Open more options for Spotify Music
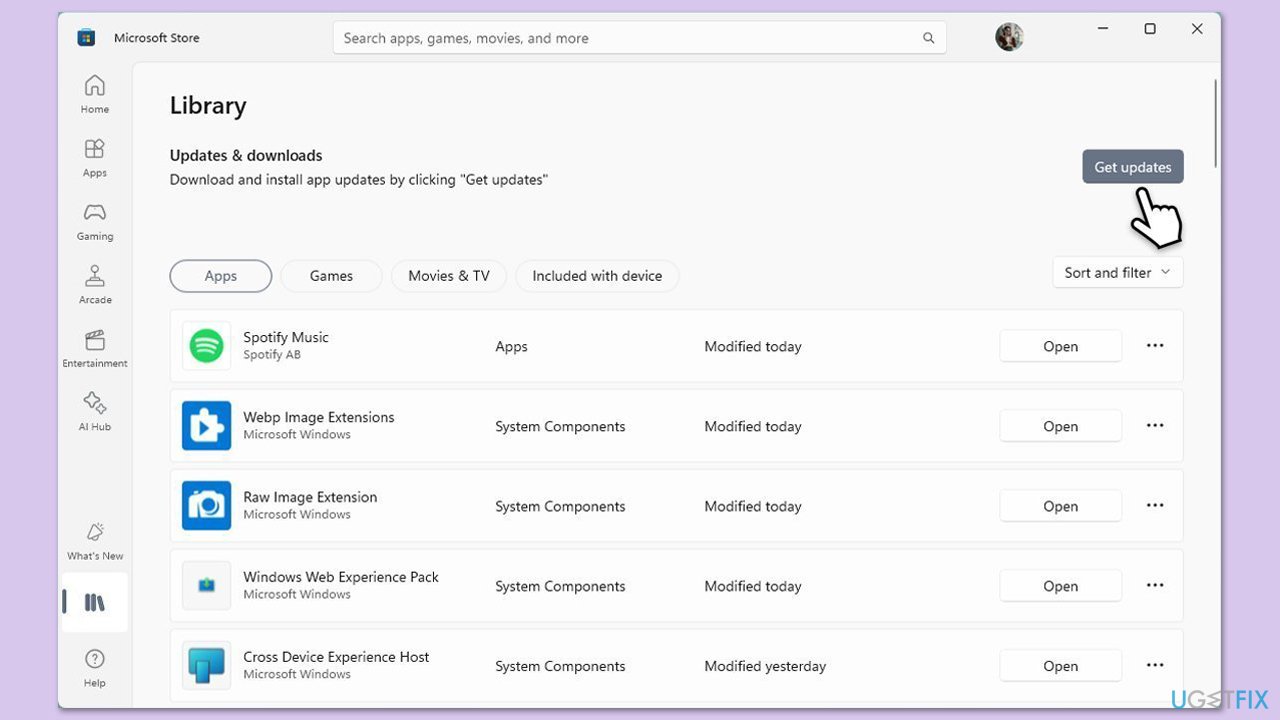 click(1155, 346)
